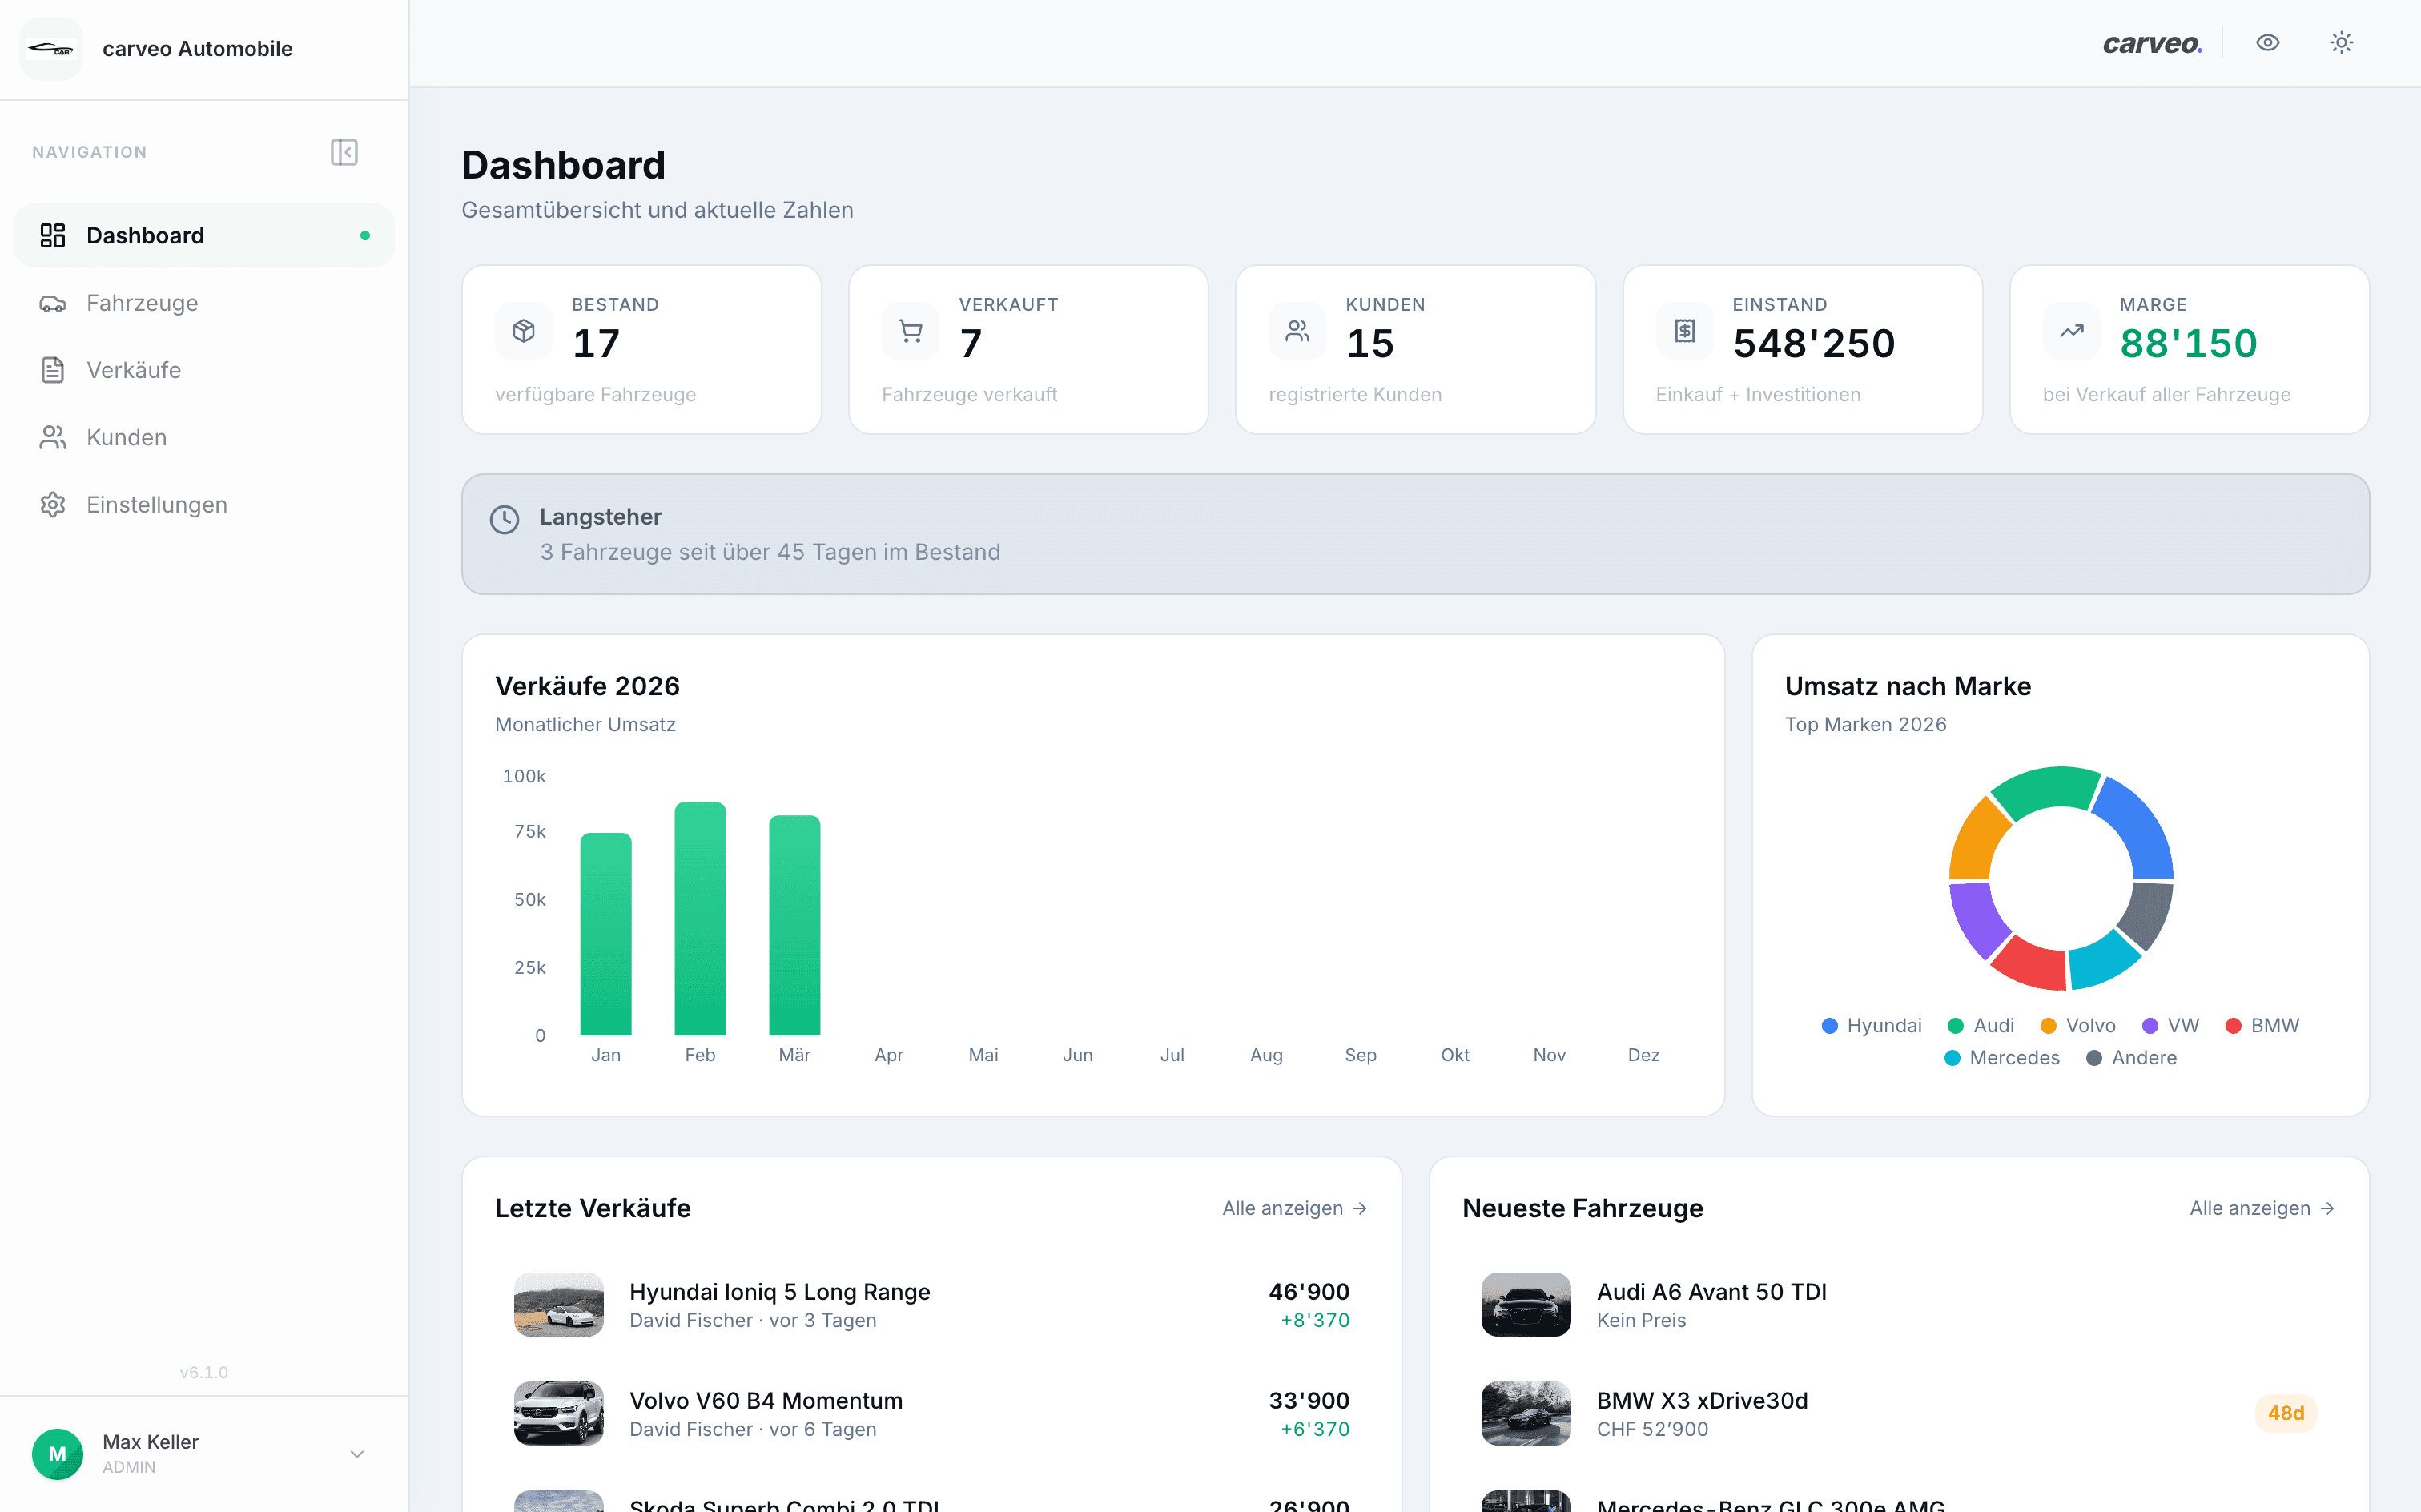Collapse the sidebar with the panel icon
The width and height of the screenshot is (2421, 1512).
point(344,152)
